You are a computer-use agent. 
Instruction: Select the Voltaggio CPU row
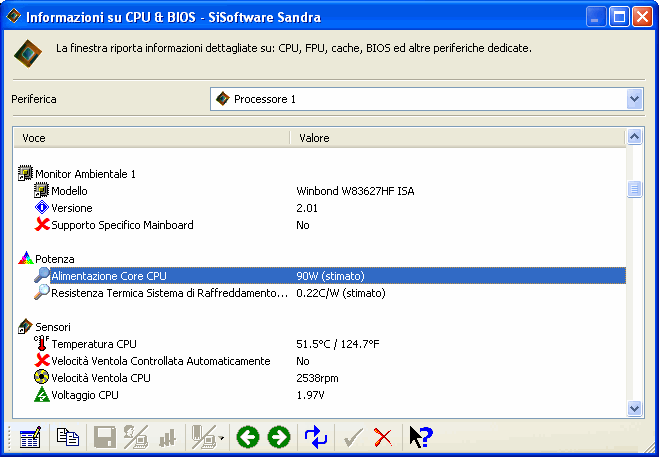pos(320,395)
